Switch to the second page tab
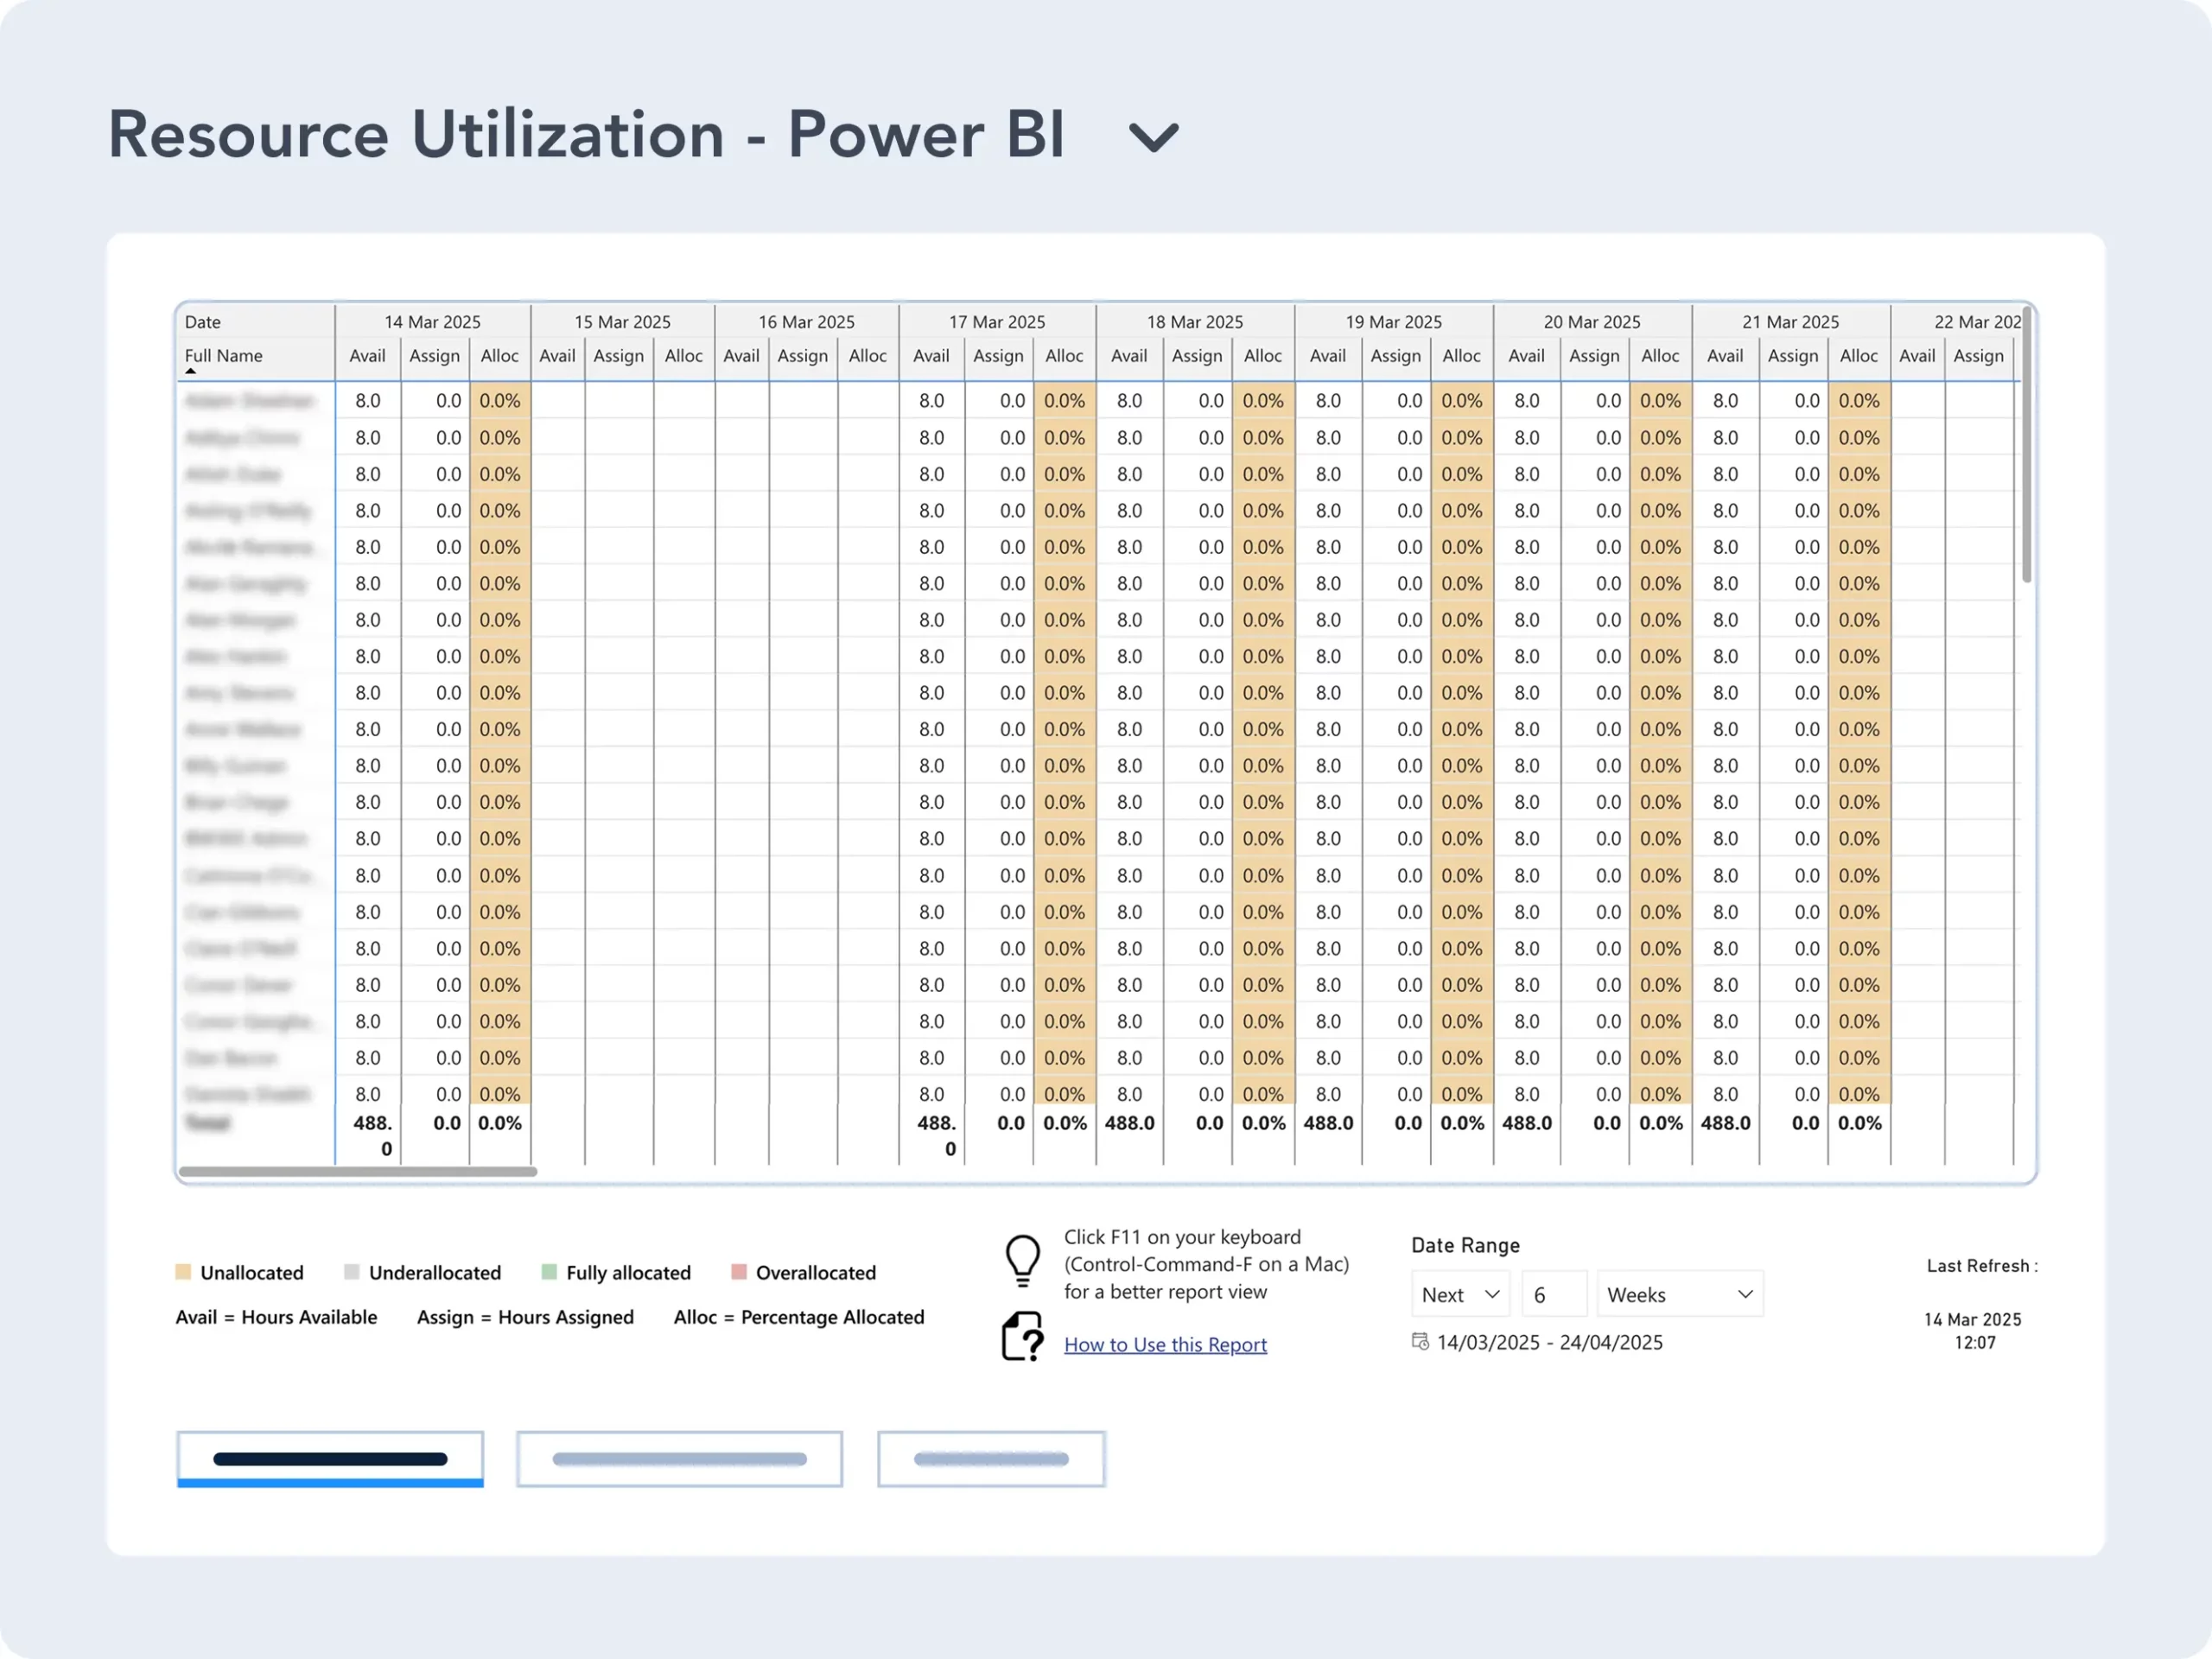The width and height of the screenshot is (2212, 1659). [x=679, y=1458]
